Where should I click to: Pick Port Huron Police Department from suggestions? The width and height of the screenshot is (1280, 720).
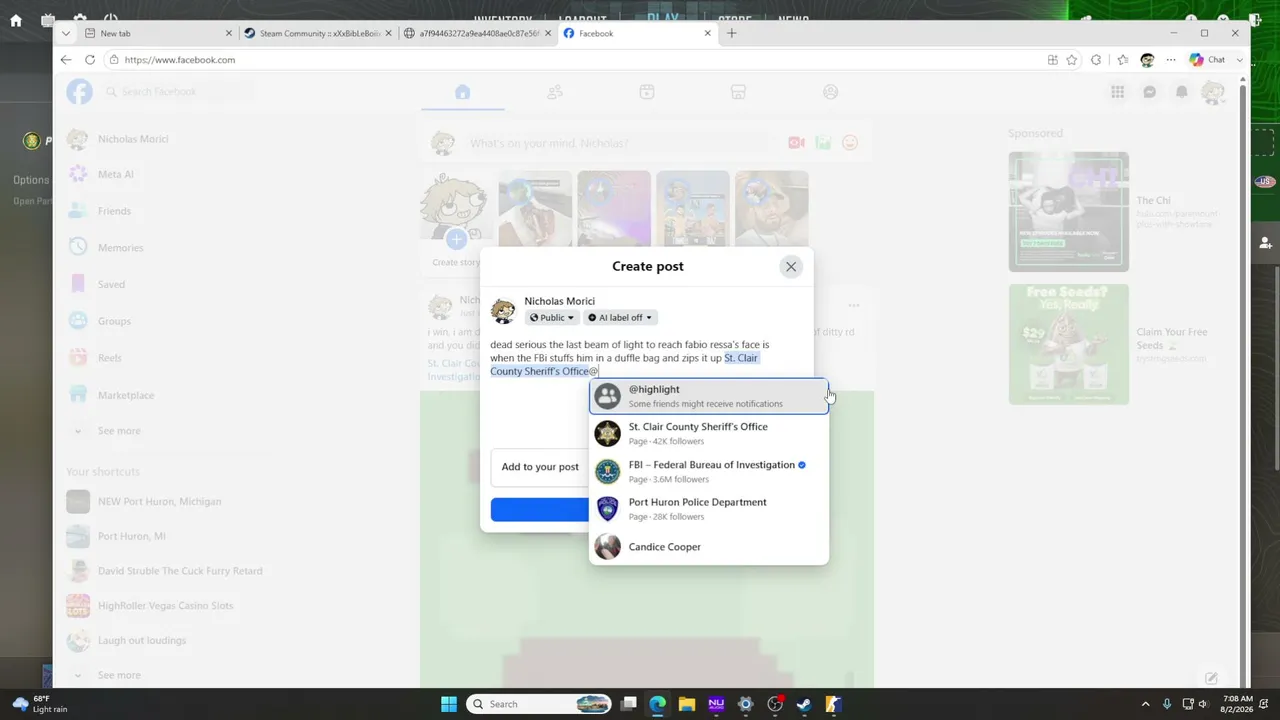pyautogui.click(x=709, y=509)
